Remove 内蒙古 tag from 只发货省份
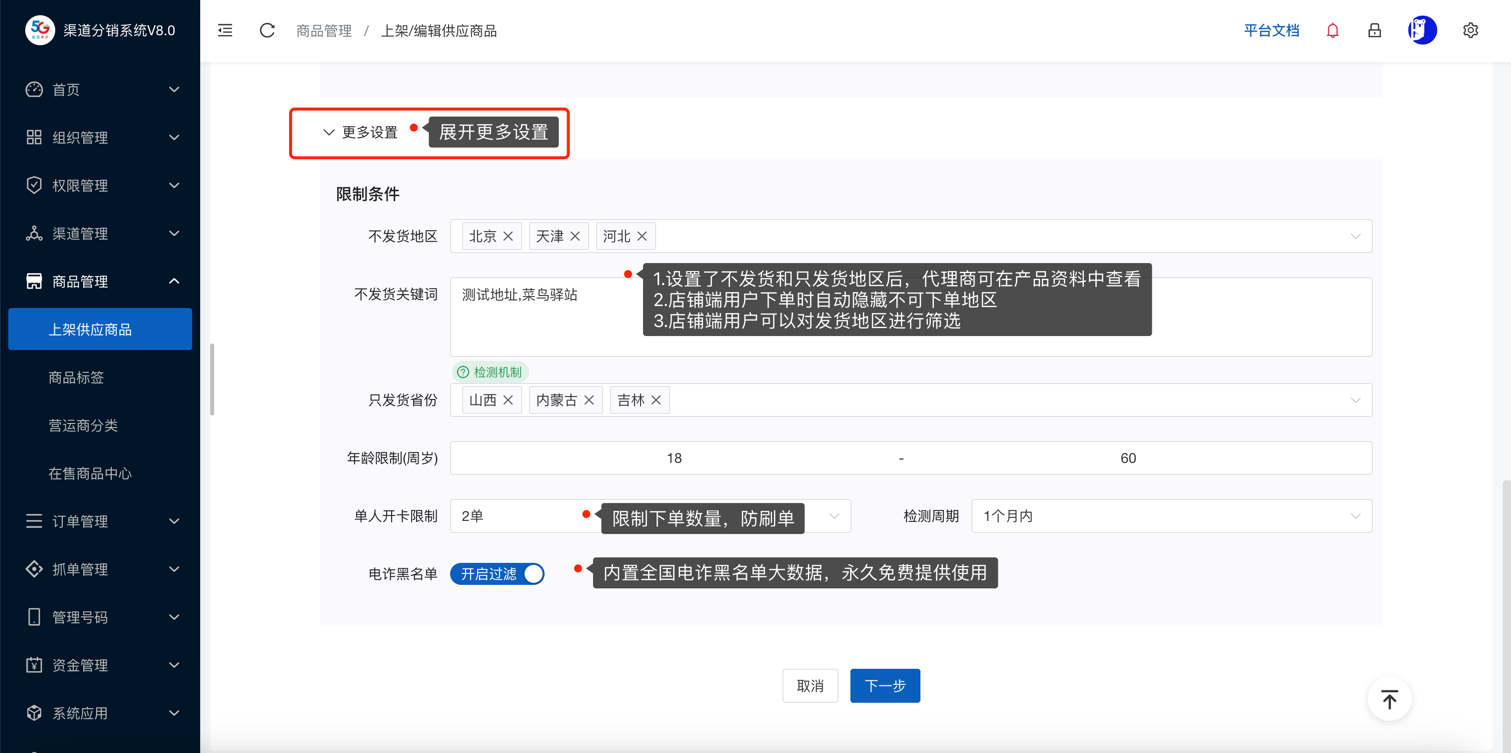The image size is (1511, 753). pyautogui.click(x=589, y=401)
